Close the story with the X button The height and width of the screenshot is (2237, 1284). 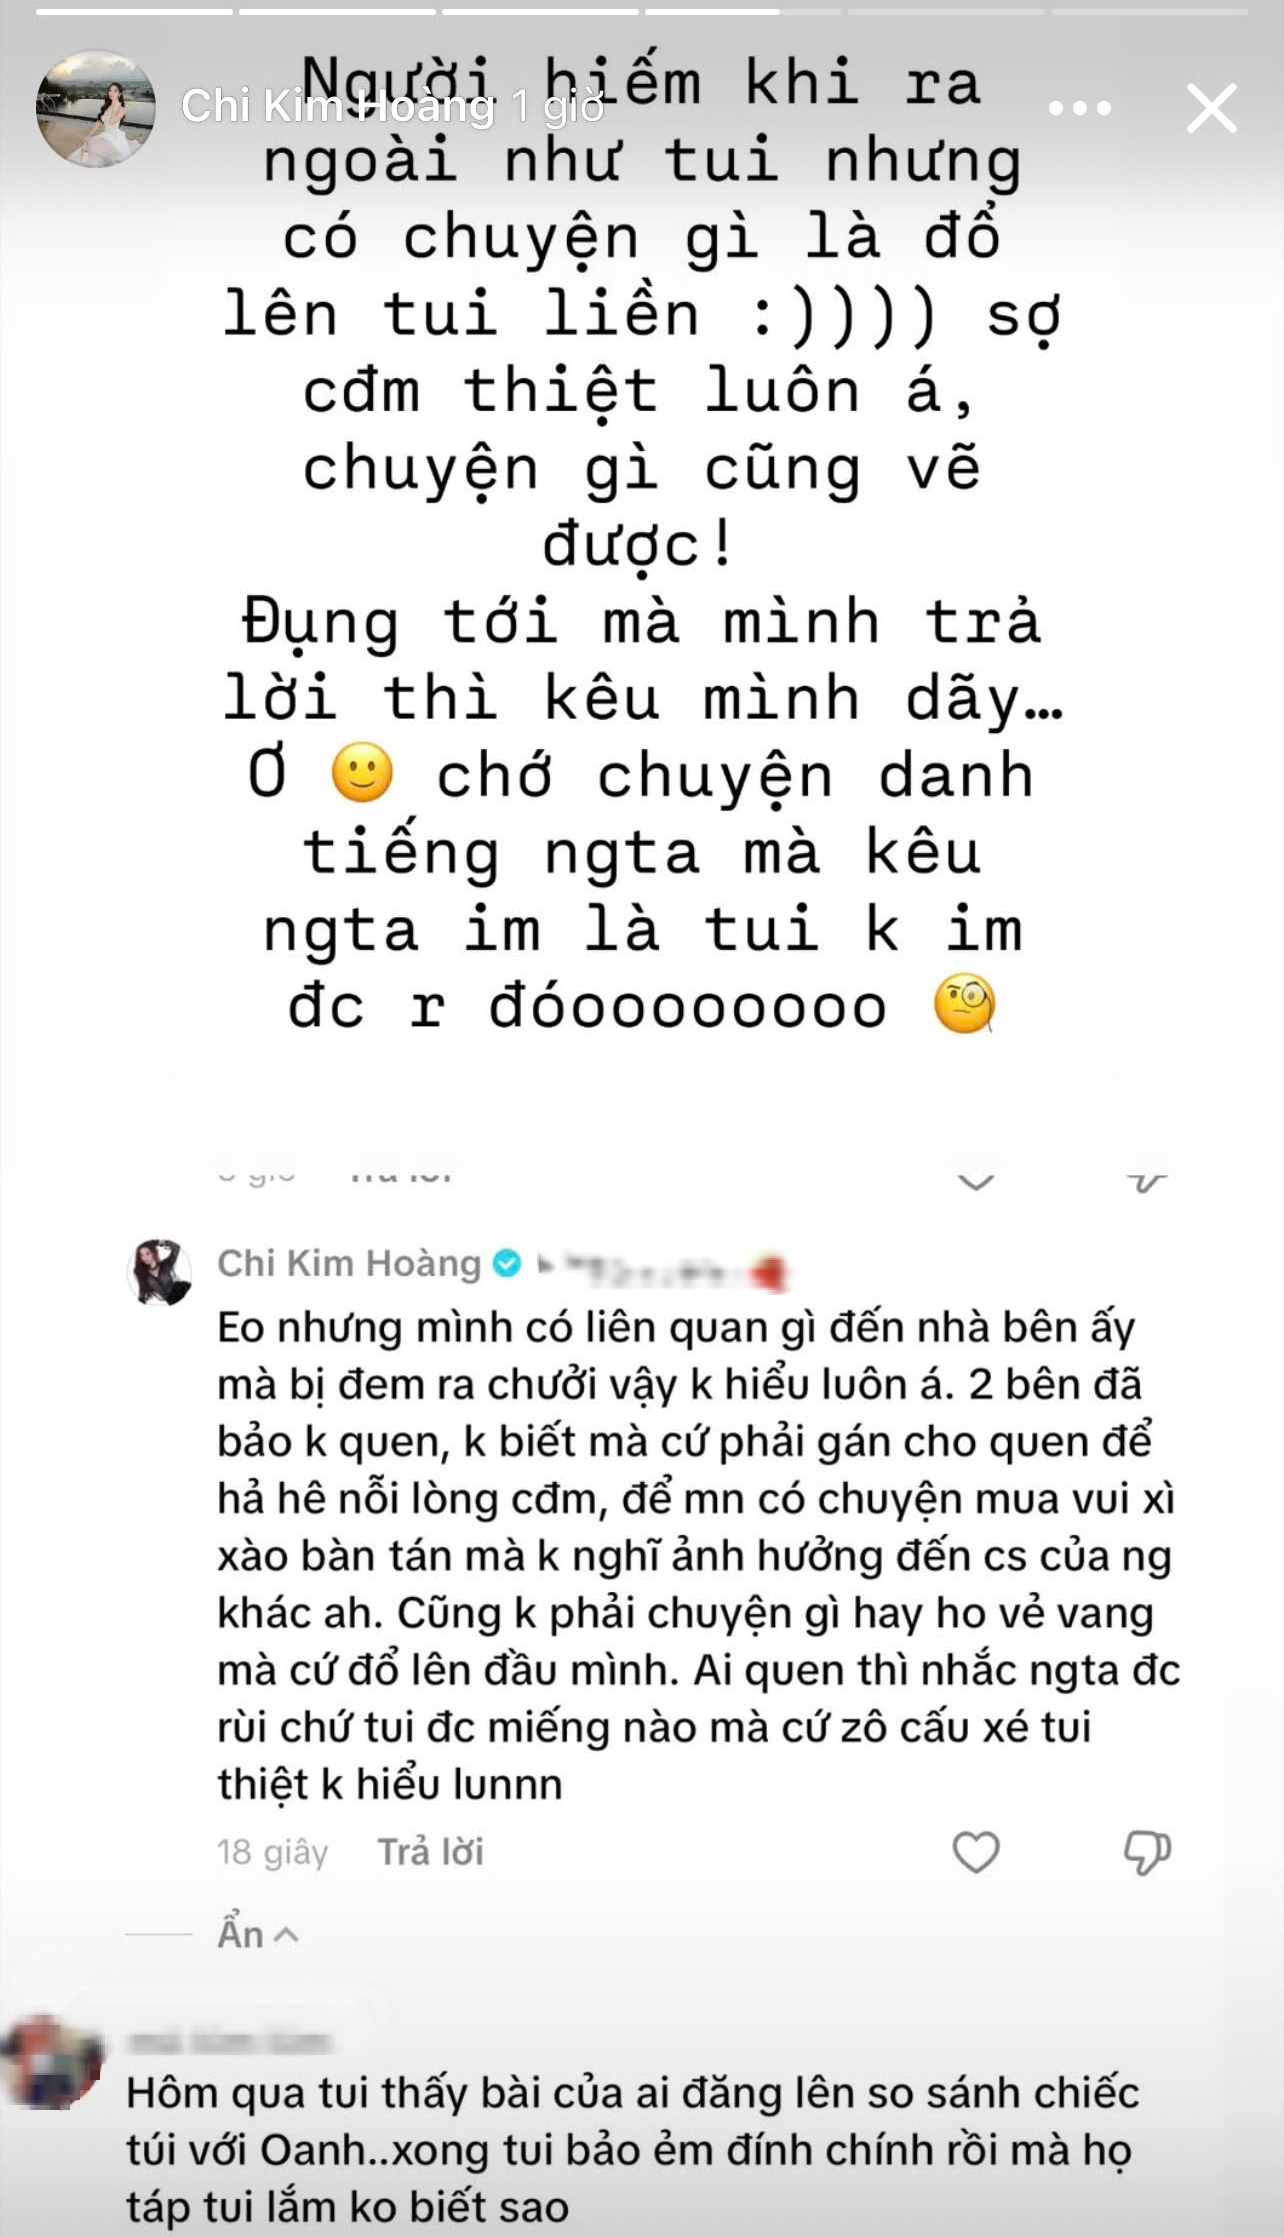[1211, 108]
